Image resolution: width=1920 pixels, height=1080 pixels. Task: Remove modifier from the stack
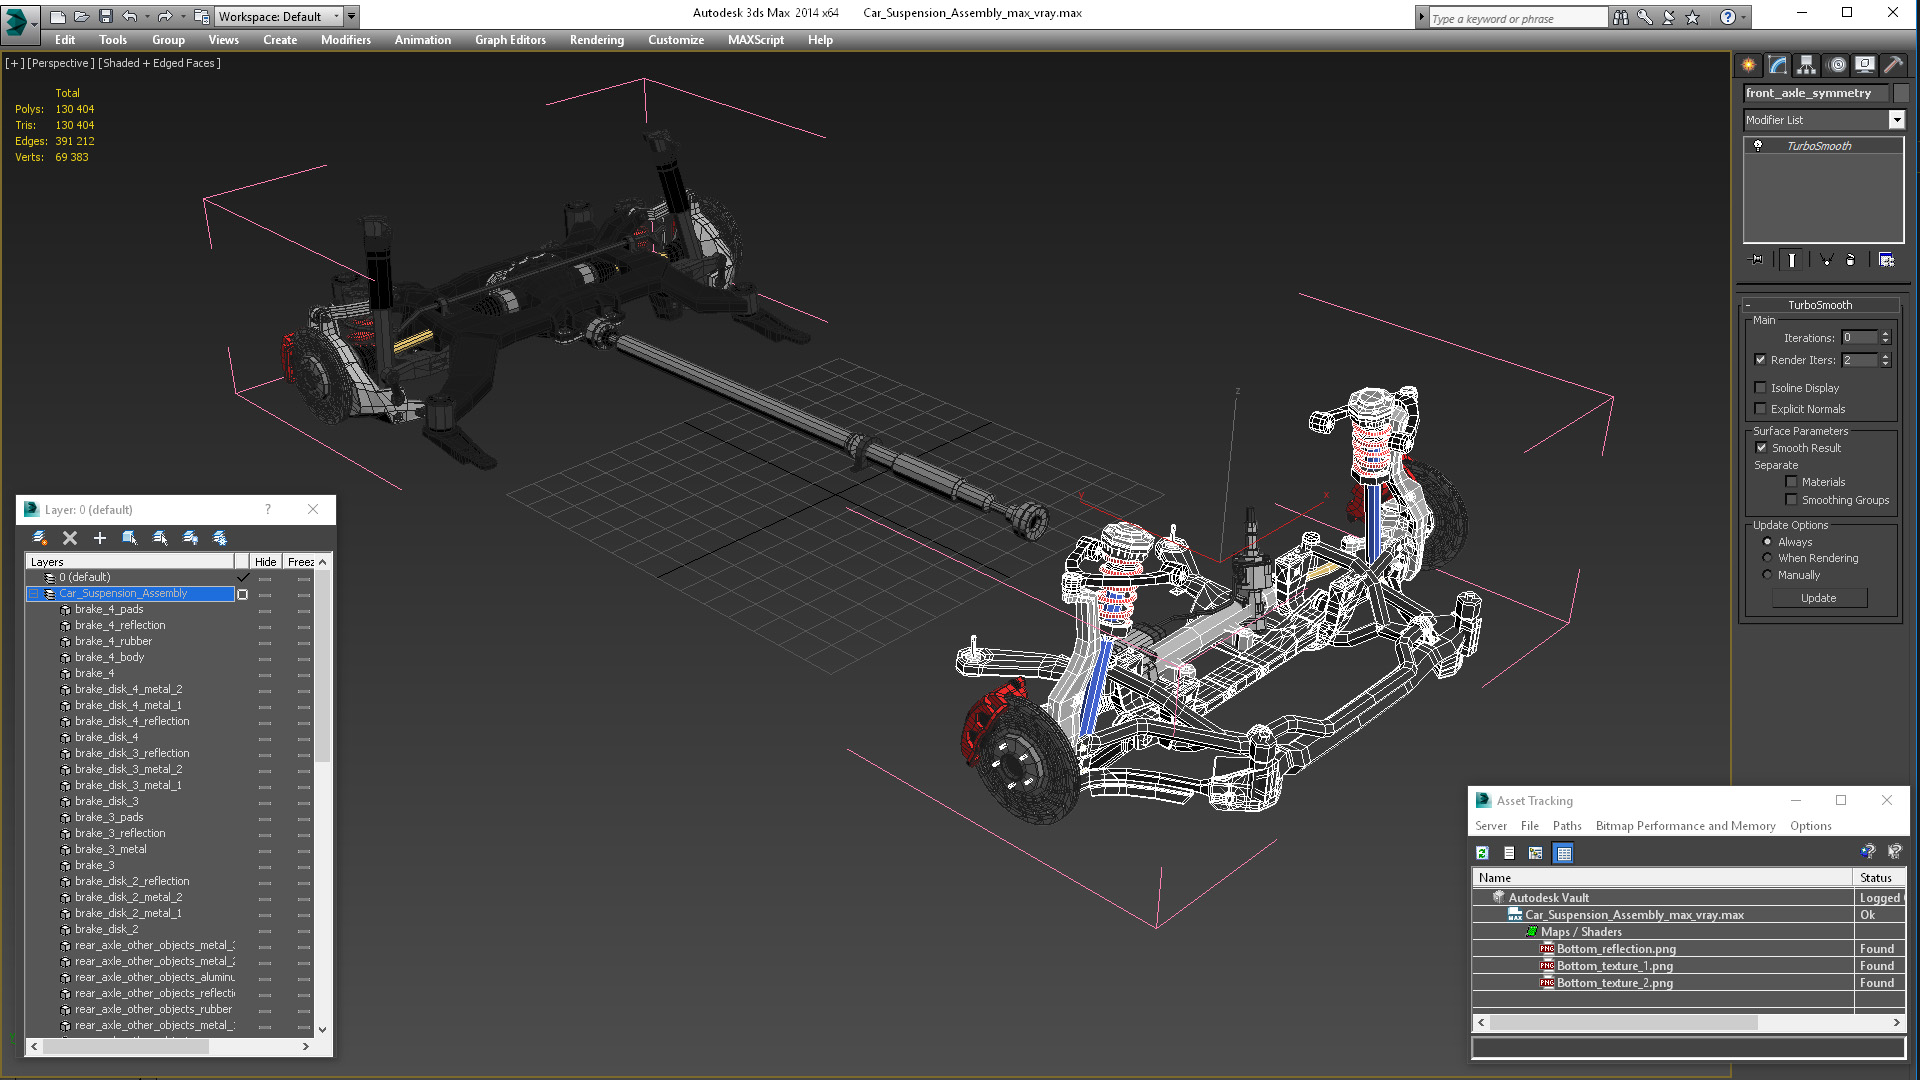1850,260
